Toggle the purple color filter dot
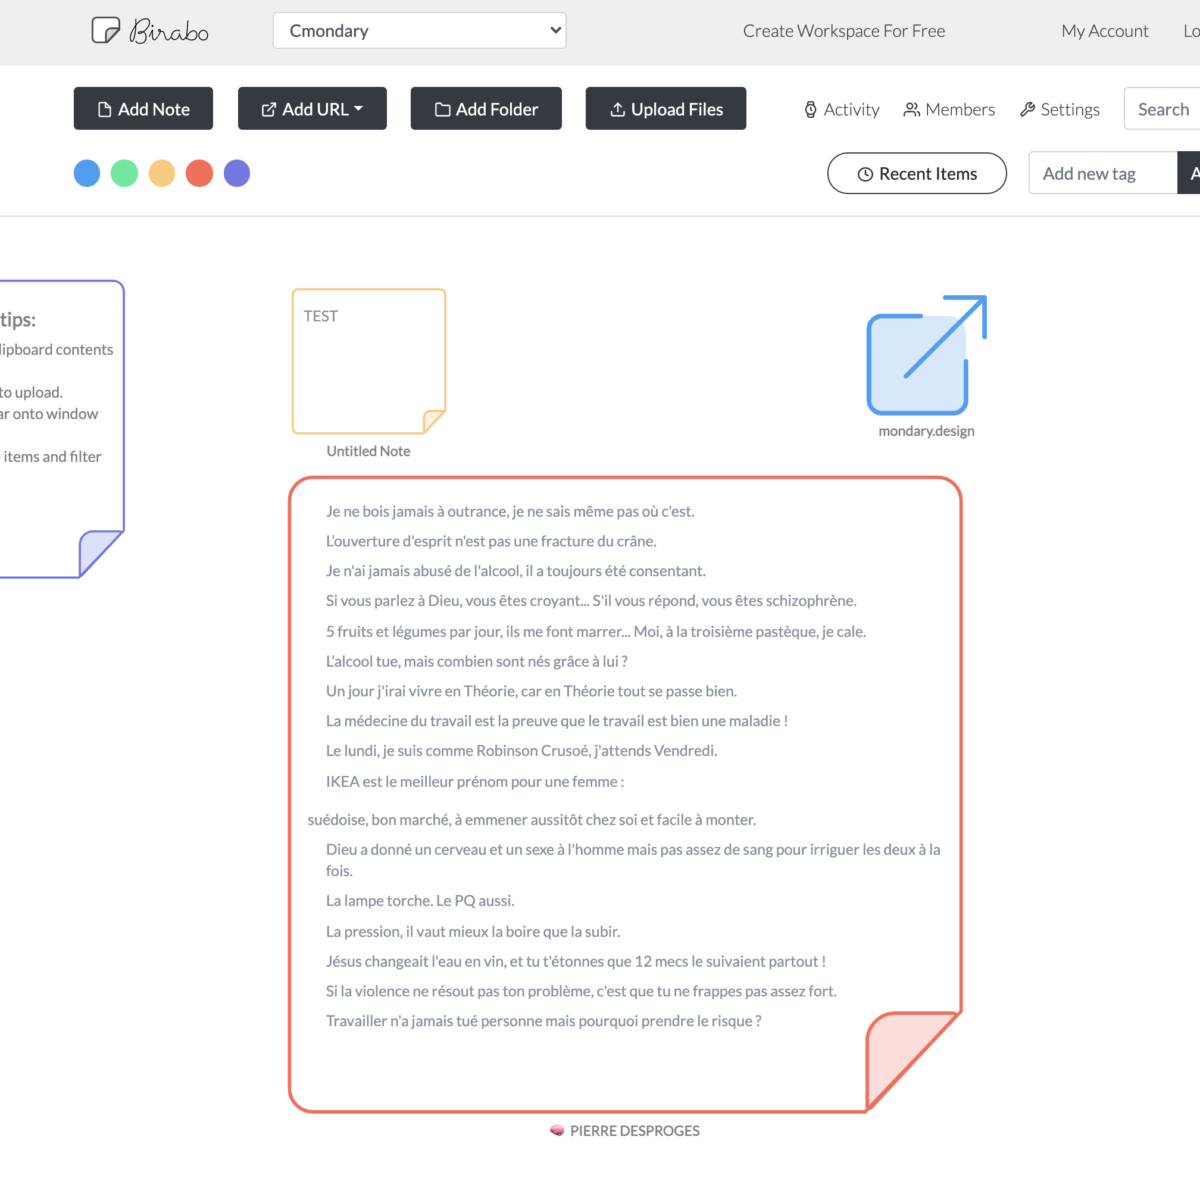The image size is (1200, 1200). pos(237,173)
